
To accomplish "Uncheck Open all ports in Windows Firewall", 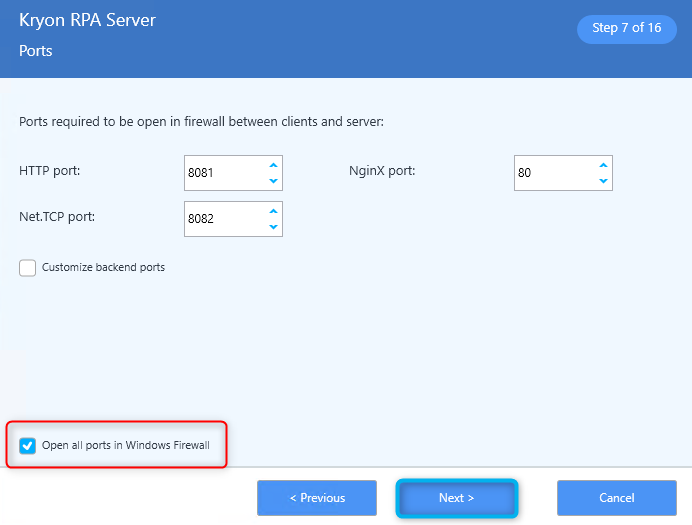I will [x=28, y=445].
